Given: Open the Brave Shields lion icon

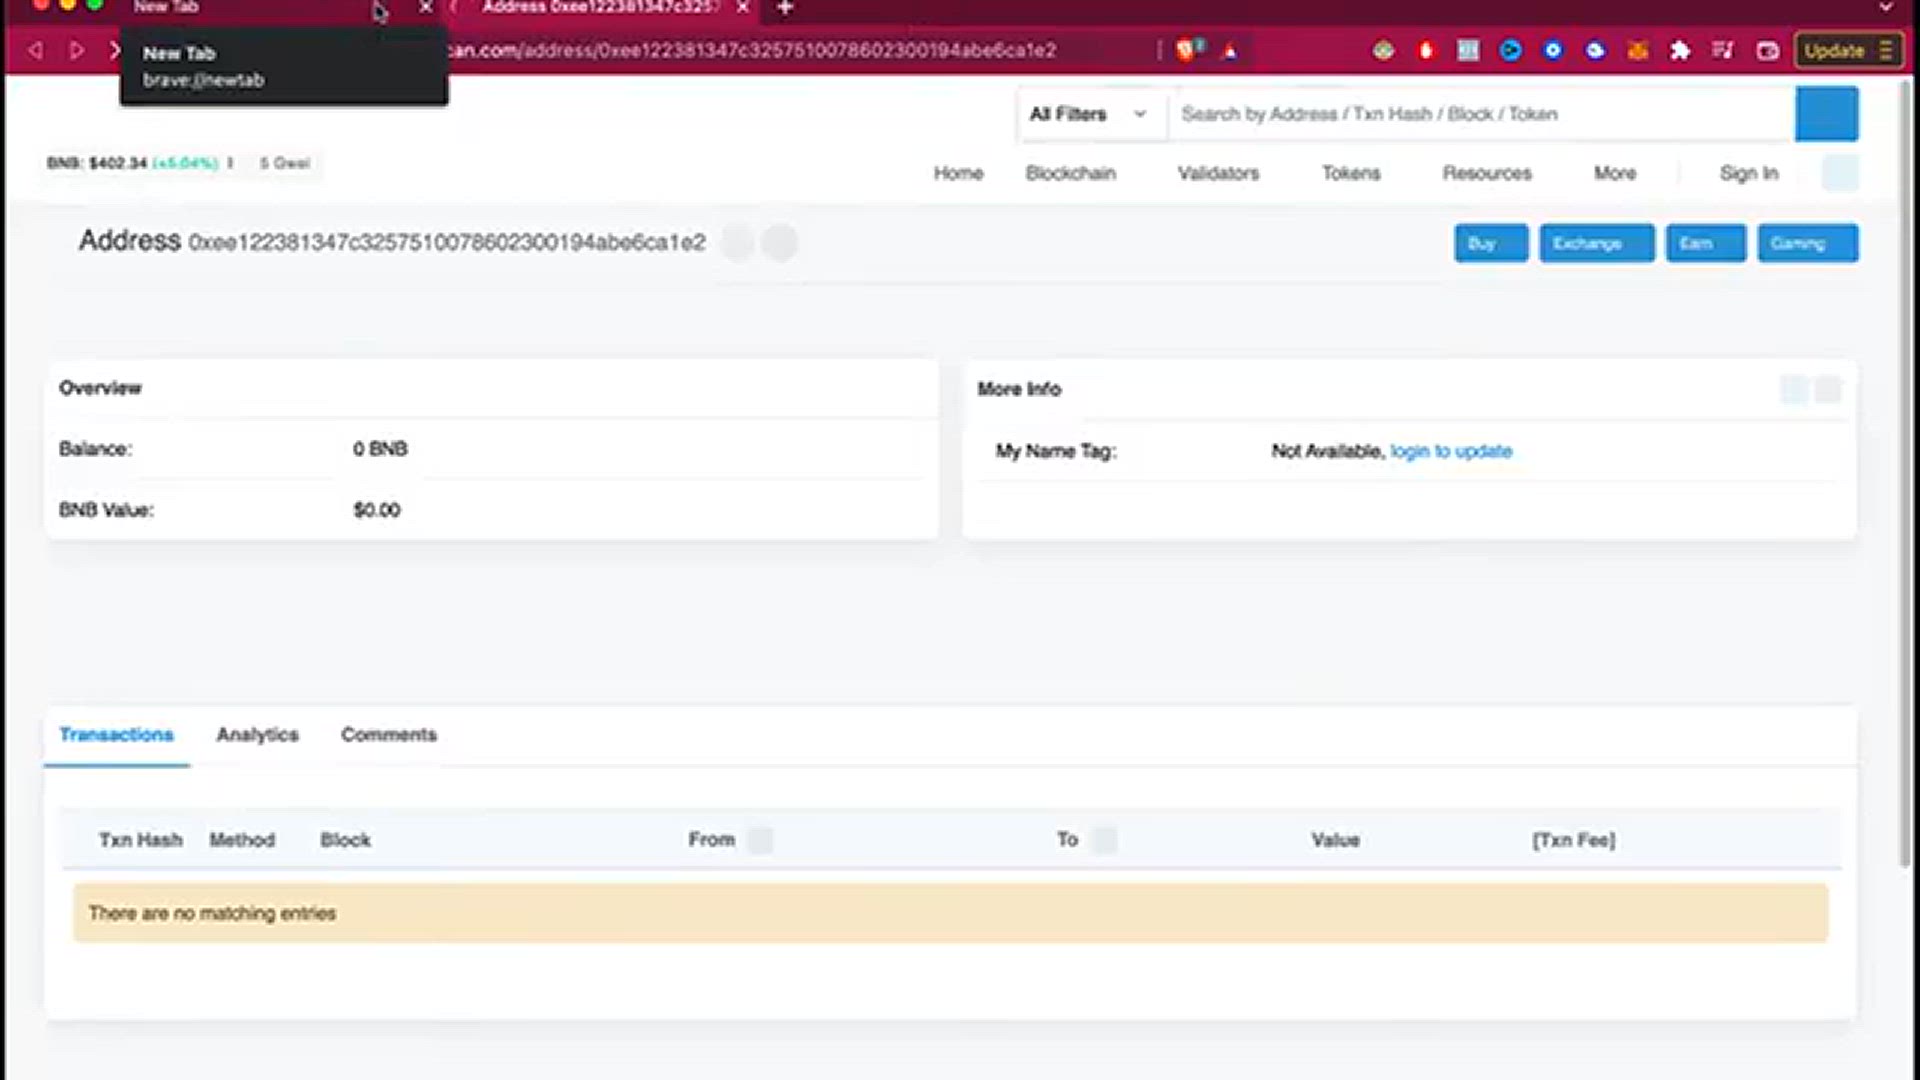Looking at the screenshot, I should click(1187, 50).
